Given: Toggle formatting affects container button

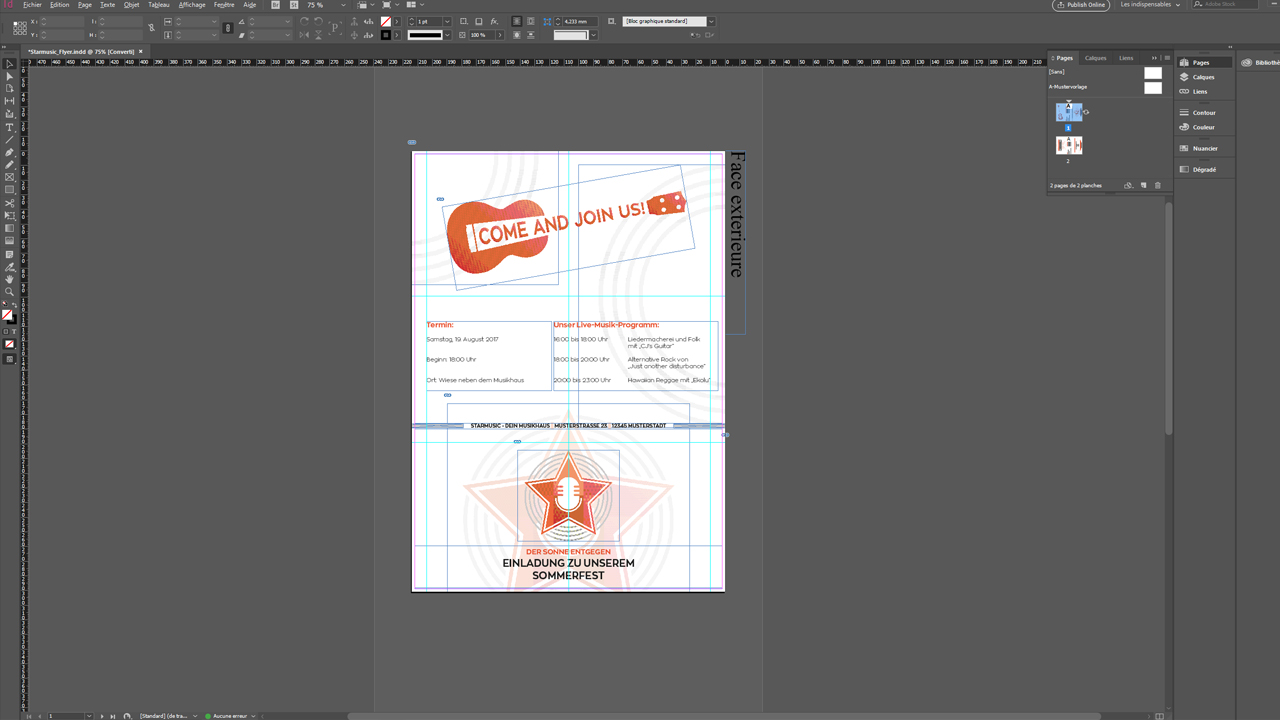Looking at the screenshot, I should [7, 331].
